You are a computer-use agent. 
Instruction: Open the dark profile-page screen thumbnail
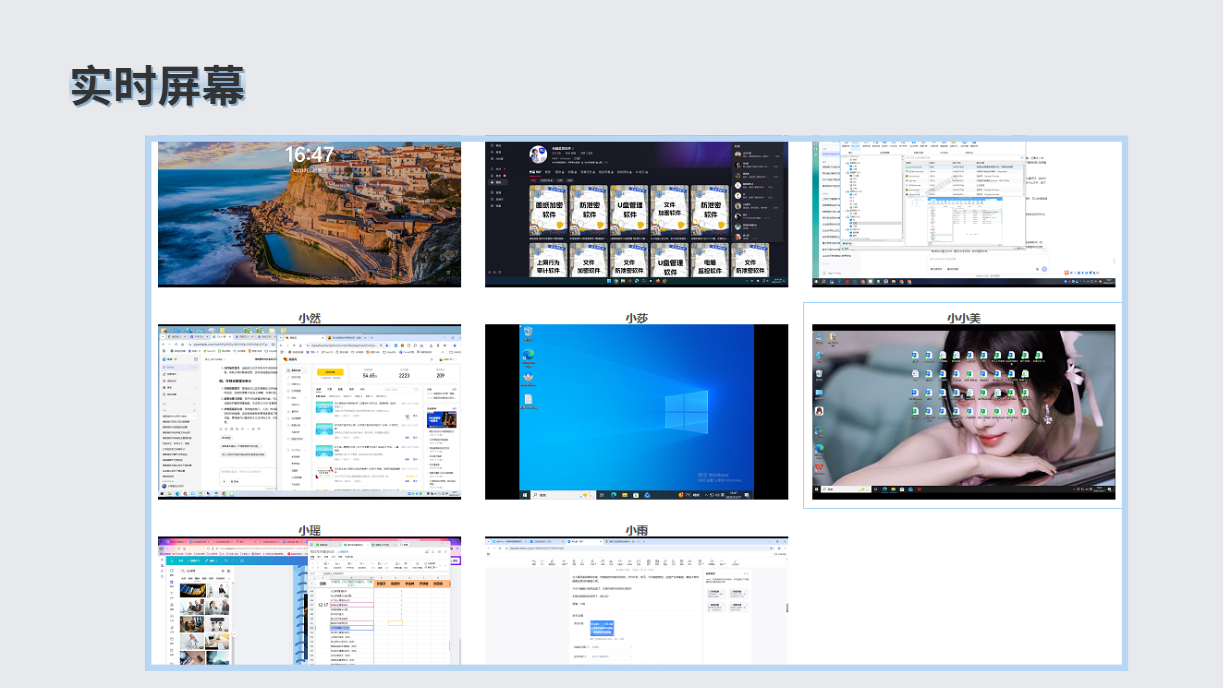(x=637, y=214)
